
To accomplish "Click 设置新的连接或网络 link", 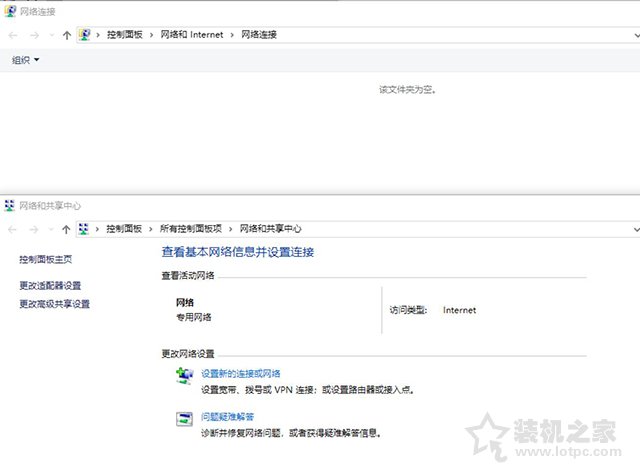I will (x=241, y=373).
